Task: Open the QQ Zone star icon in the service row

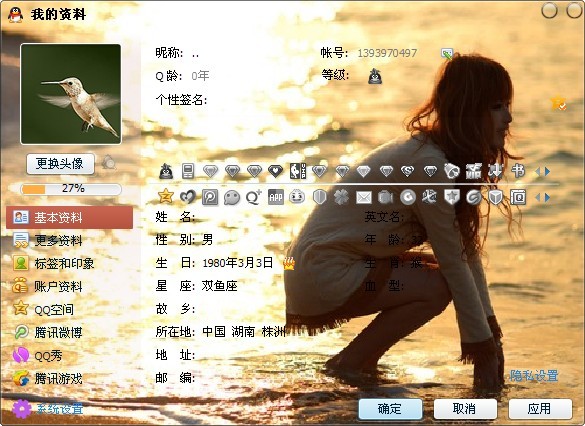Action: click(166, 197)
